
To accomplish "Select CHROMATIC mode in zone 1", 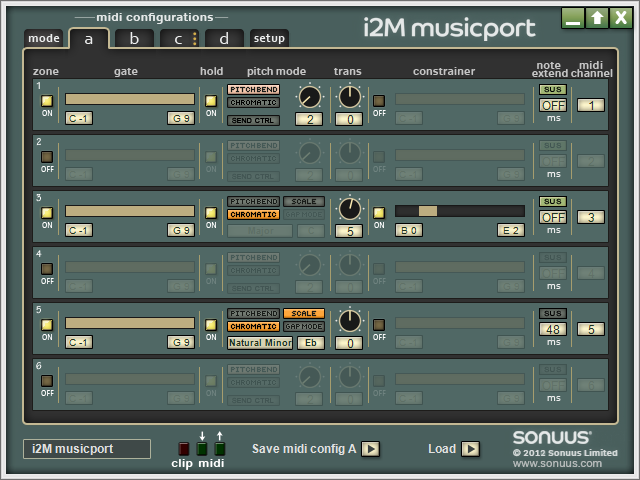I will coord(253,102).
